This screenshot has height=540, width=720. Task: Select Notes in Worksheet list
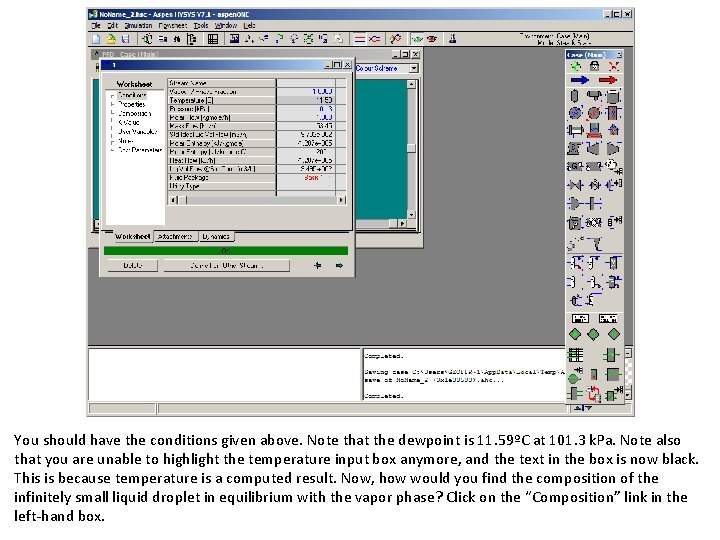(125, 141)
